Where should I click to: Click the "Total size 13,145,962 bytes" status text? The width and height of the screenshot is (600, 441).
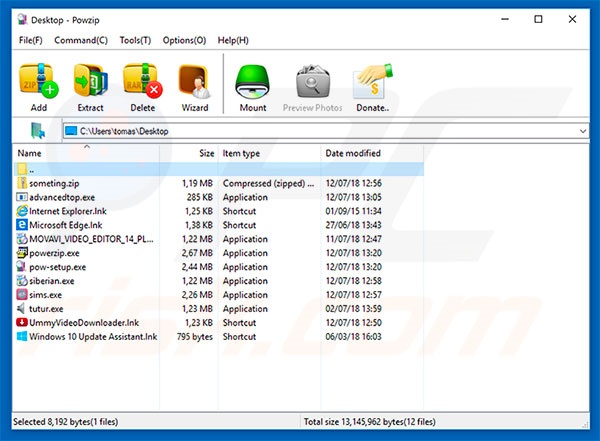[x=370, y=421]
